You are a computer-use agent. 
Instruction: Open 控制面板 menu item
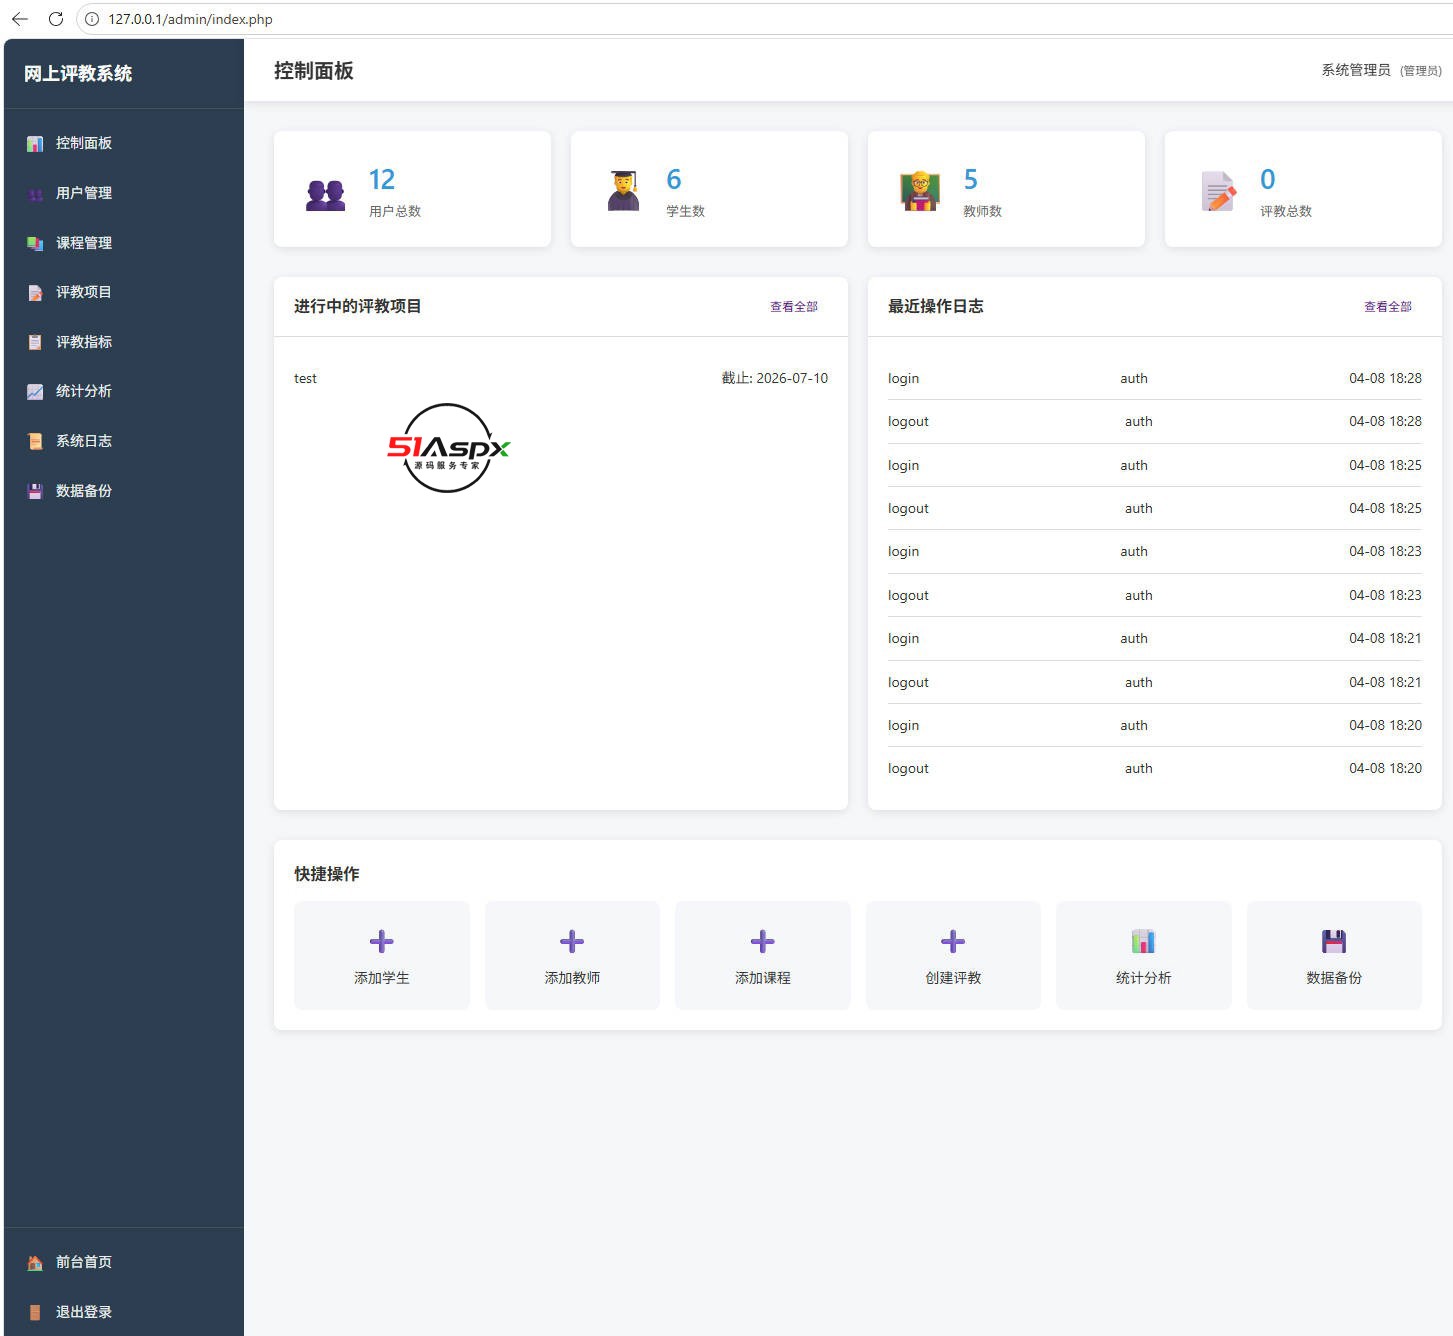pos(124,143)
